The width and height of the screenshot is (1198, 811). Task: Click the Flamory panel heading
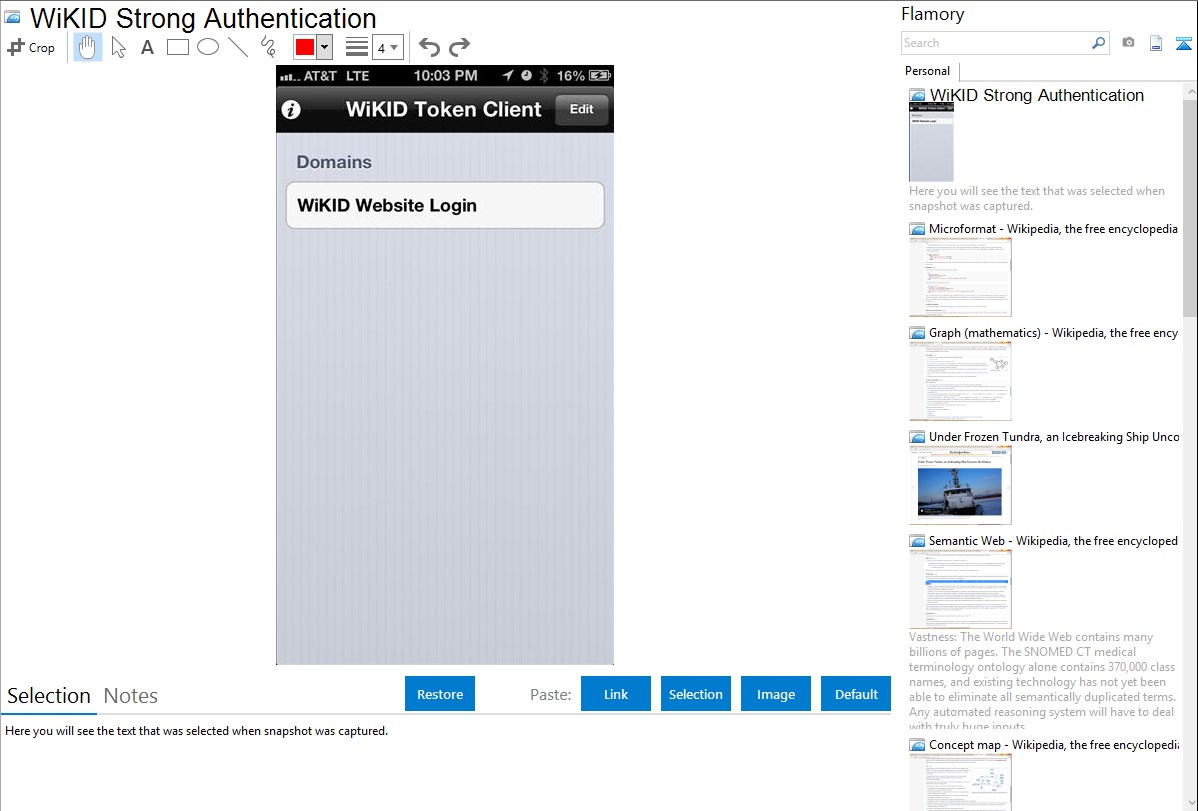point(933,14)
